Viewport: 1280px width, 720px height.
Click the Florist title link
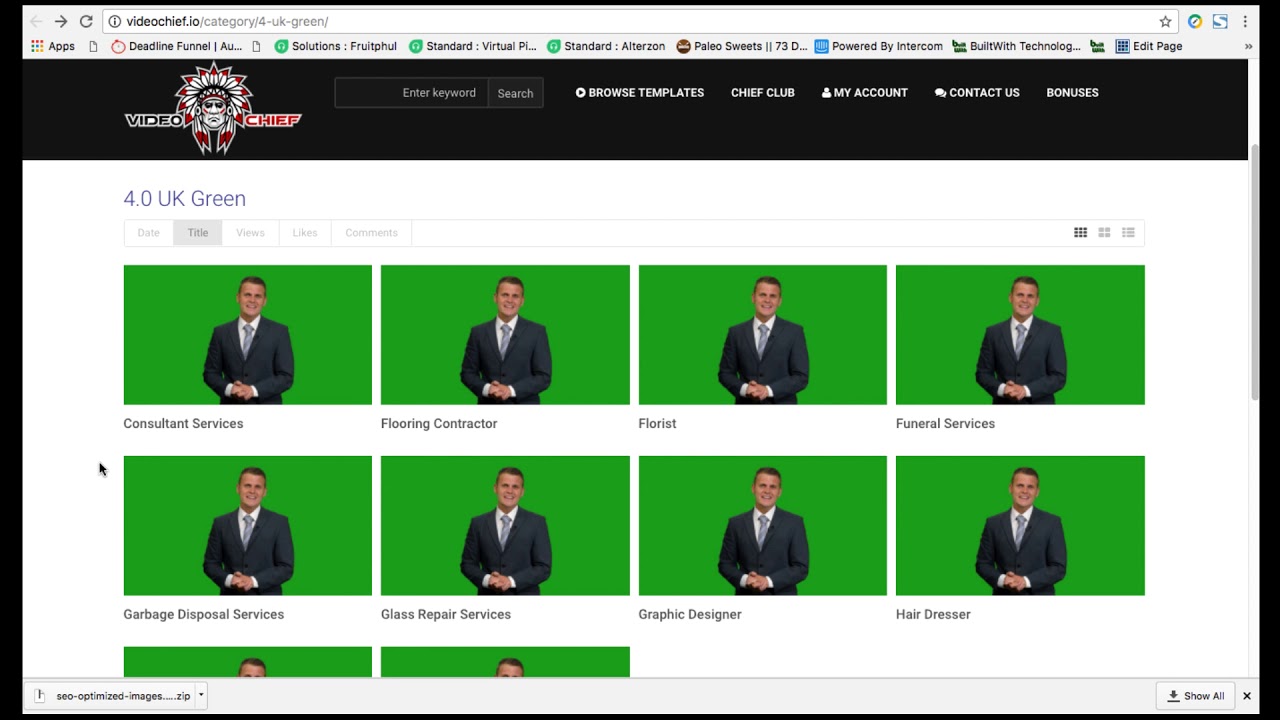point(657,424)
